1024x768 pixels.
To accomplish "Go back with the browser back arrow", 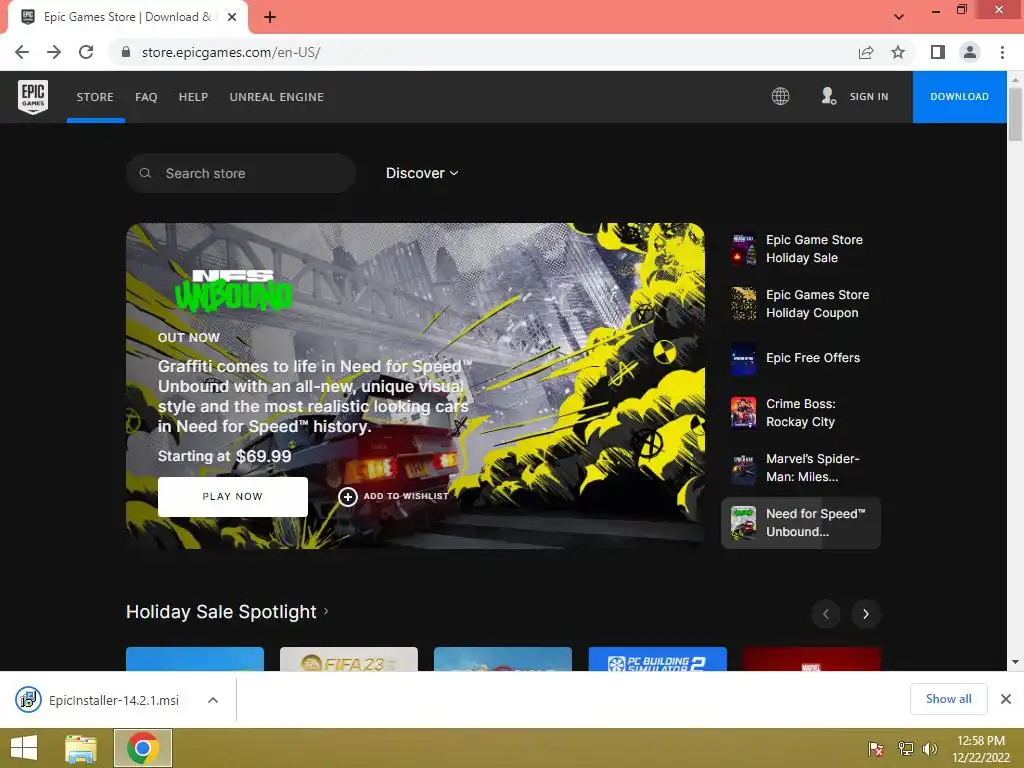I will click(22, 52).
